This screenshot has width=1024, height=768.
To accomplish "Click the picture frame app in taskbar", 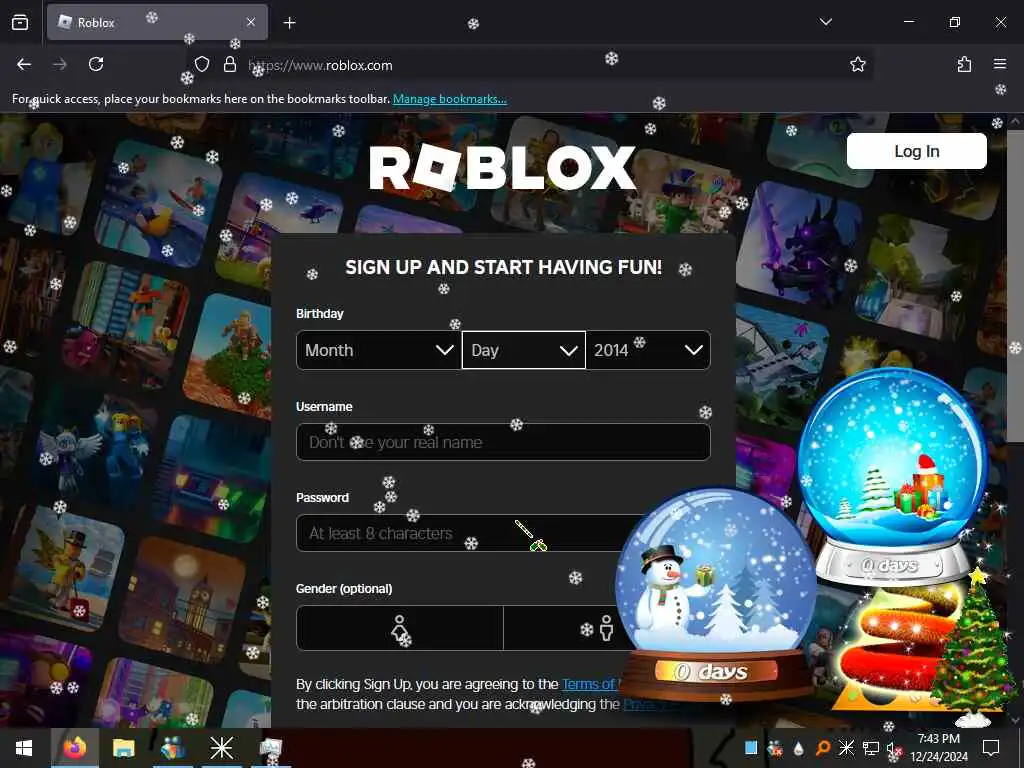I will click(270, 748).
